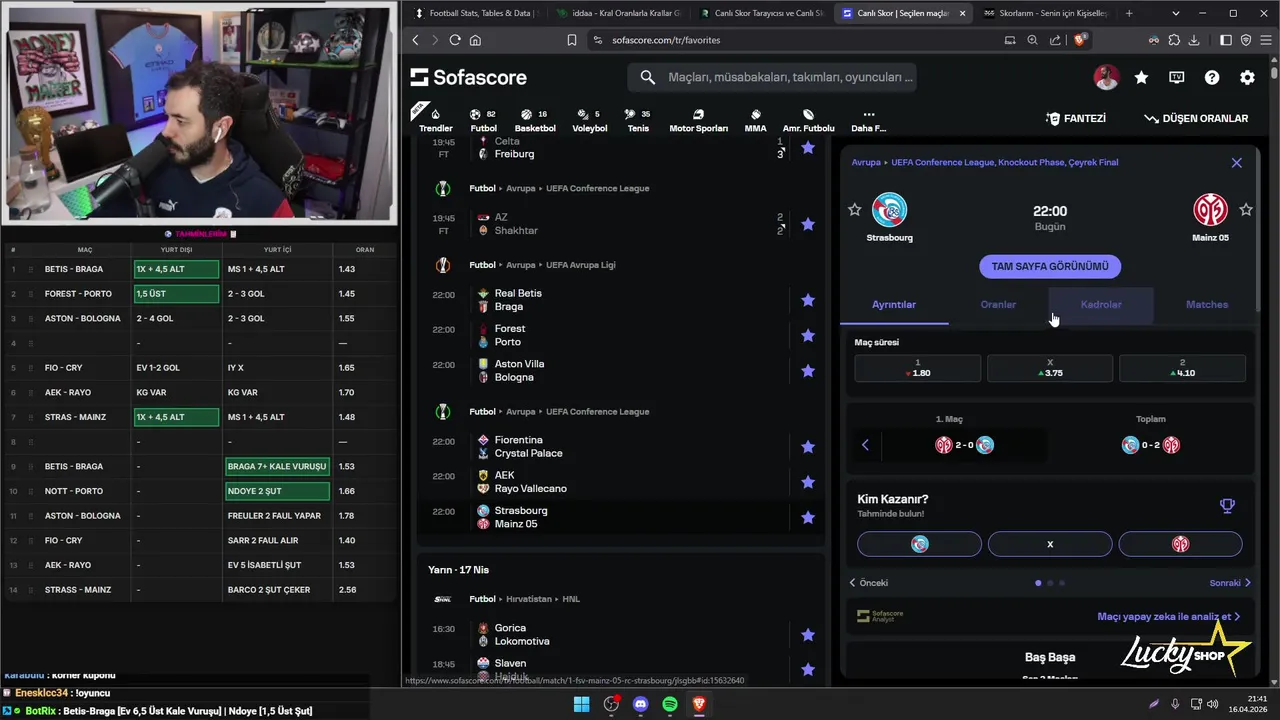Toggle favorite star next to Mainz 05 logo
The height and width of the screenshot is (720, 1280).
1246,209
